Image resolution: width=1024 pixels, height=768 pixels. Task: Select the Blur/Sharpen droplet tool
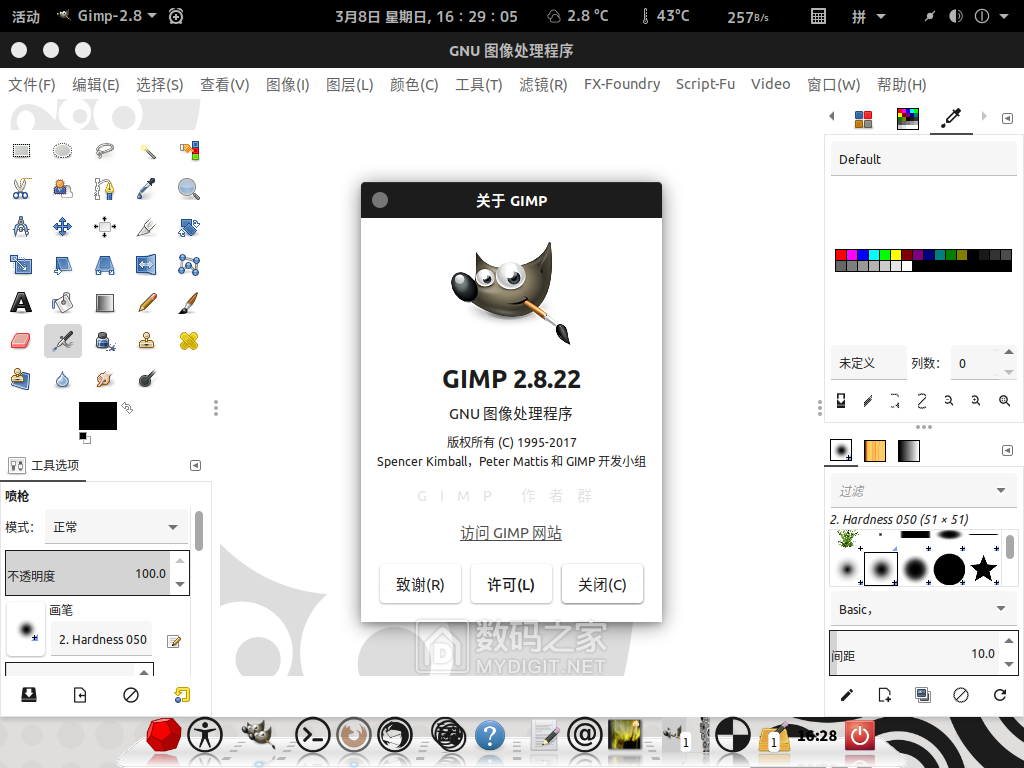pyautogui.click(x=63, y=379)
